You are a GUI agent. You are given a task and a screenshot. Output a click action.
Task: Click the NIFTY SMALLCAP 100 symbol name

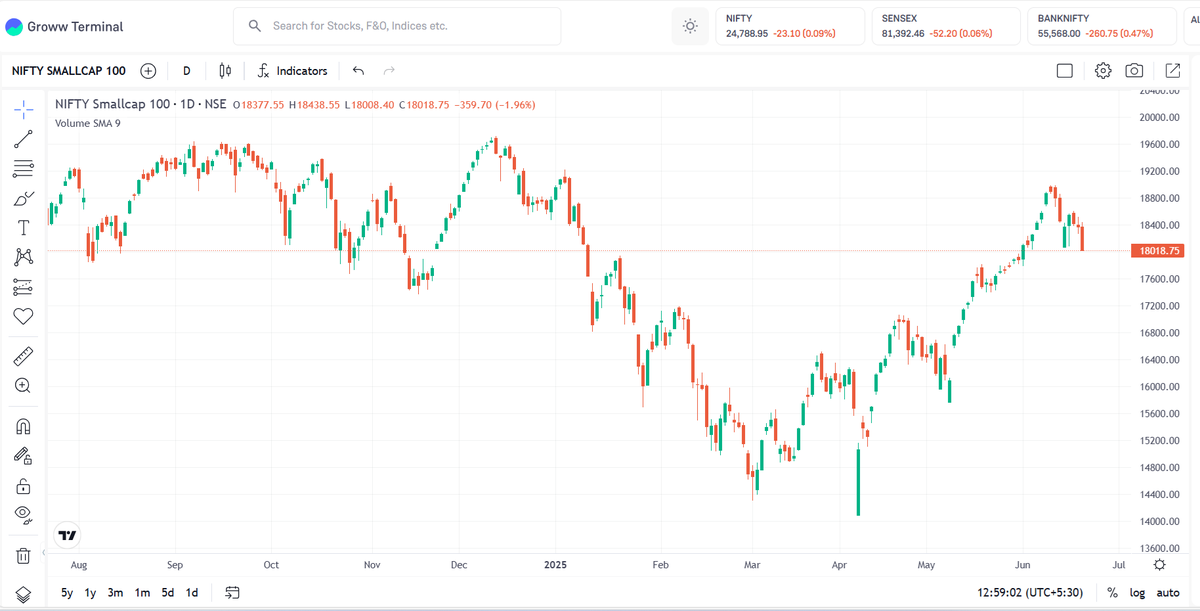click(68, 71)
